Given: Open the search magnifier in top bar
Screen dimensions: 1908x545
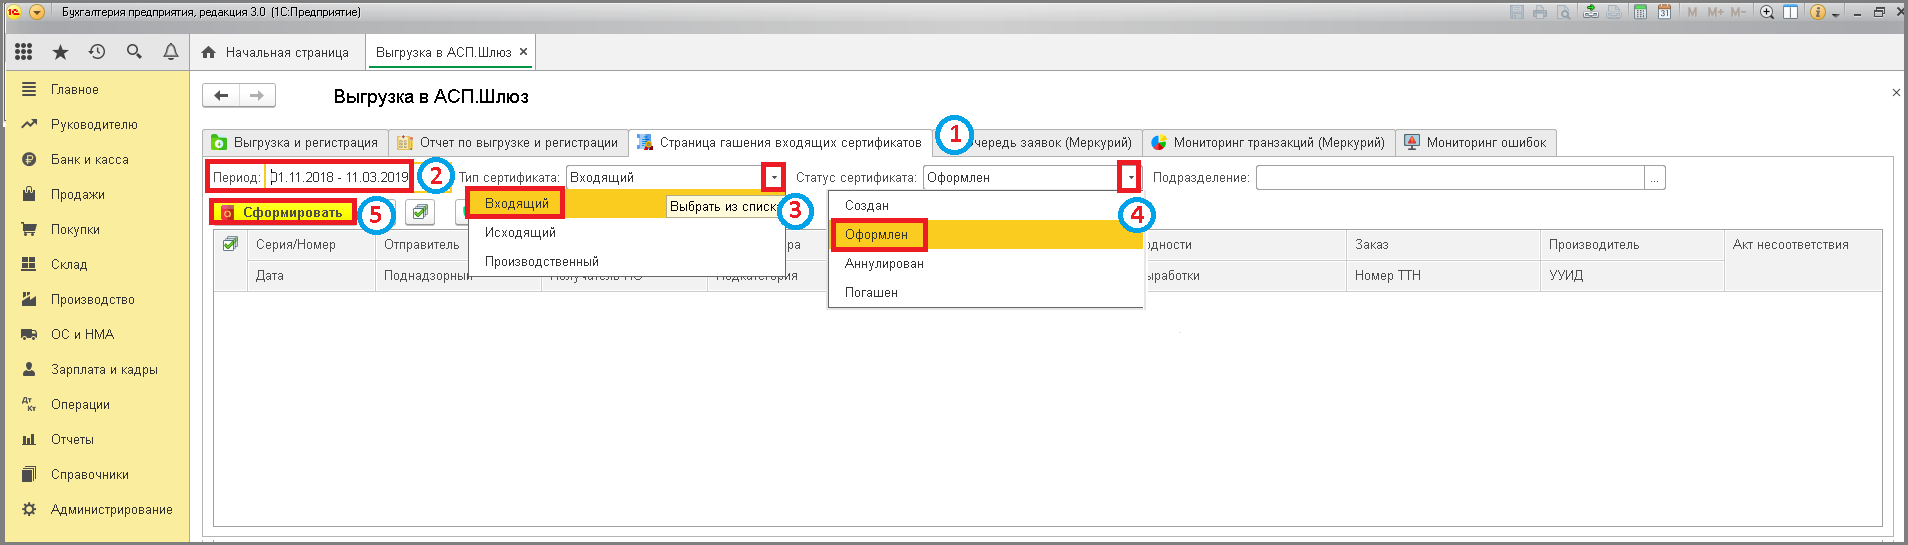Looking at the screenshot, I should click(134, 51).
